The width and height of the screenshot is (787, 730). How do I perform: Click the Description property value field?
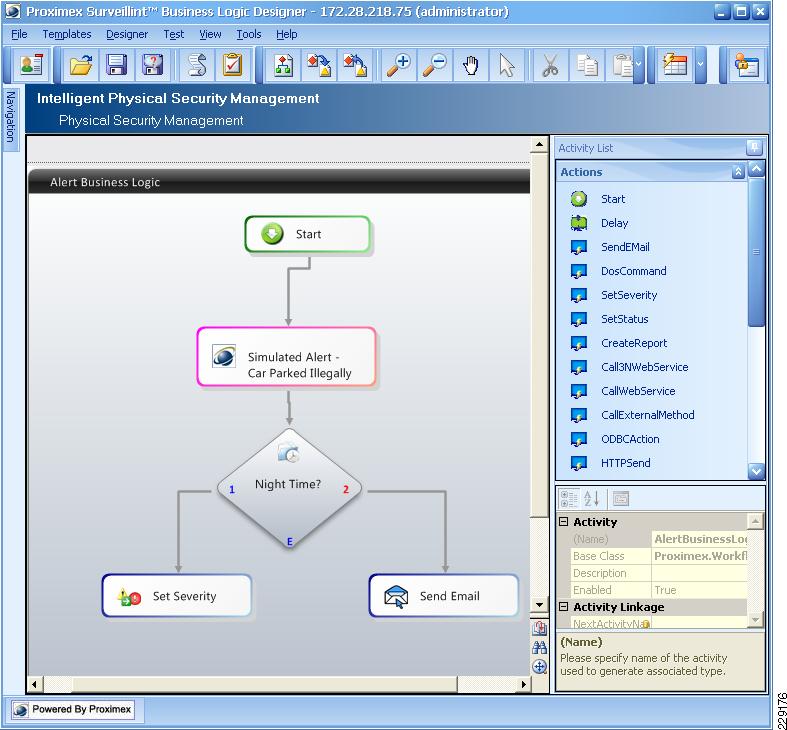click(x=699, y=573)
